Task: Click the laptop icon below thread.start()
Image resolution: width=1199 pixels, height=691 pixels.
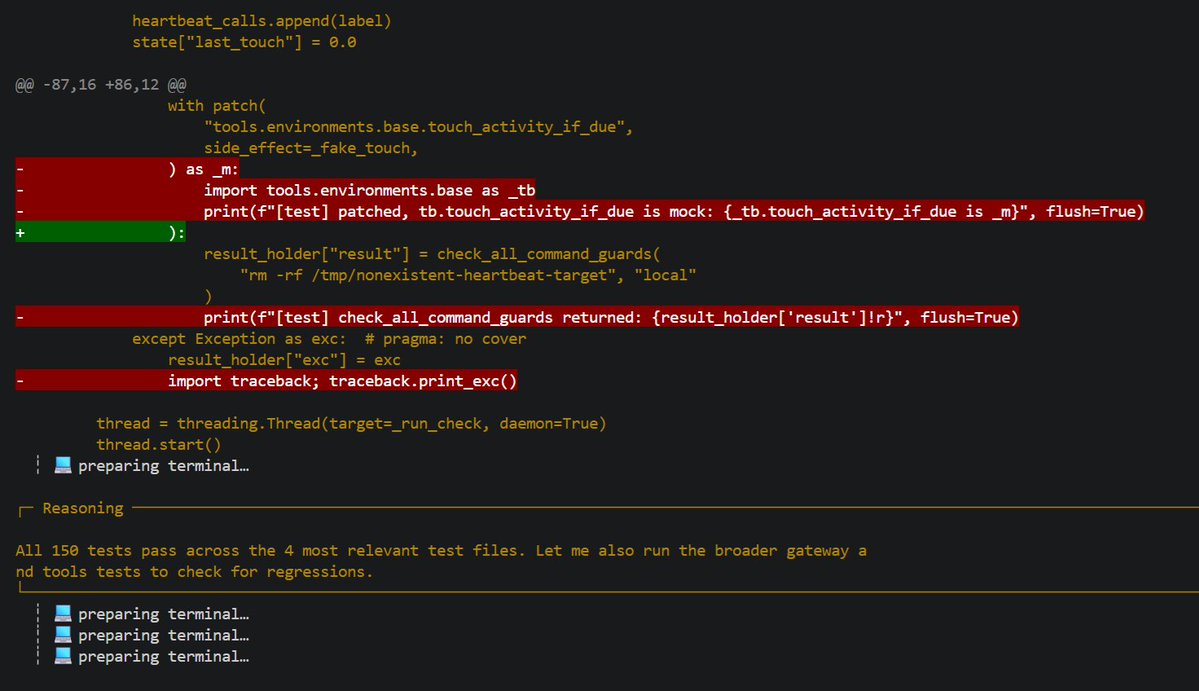Action: pyautogui.click(x=63, y=465)
